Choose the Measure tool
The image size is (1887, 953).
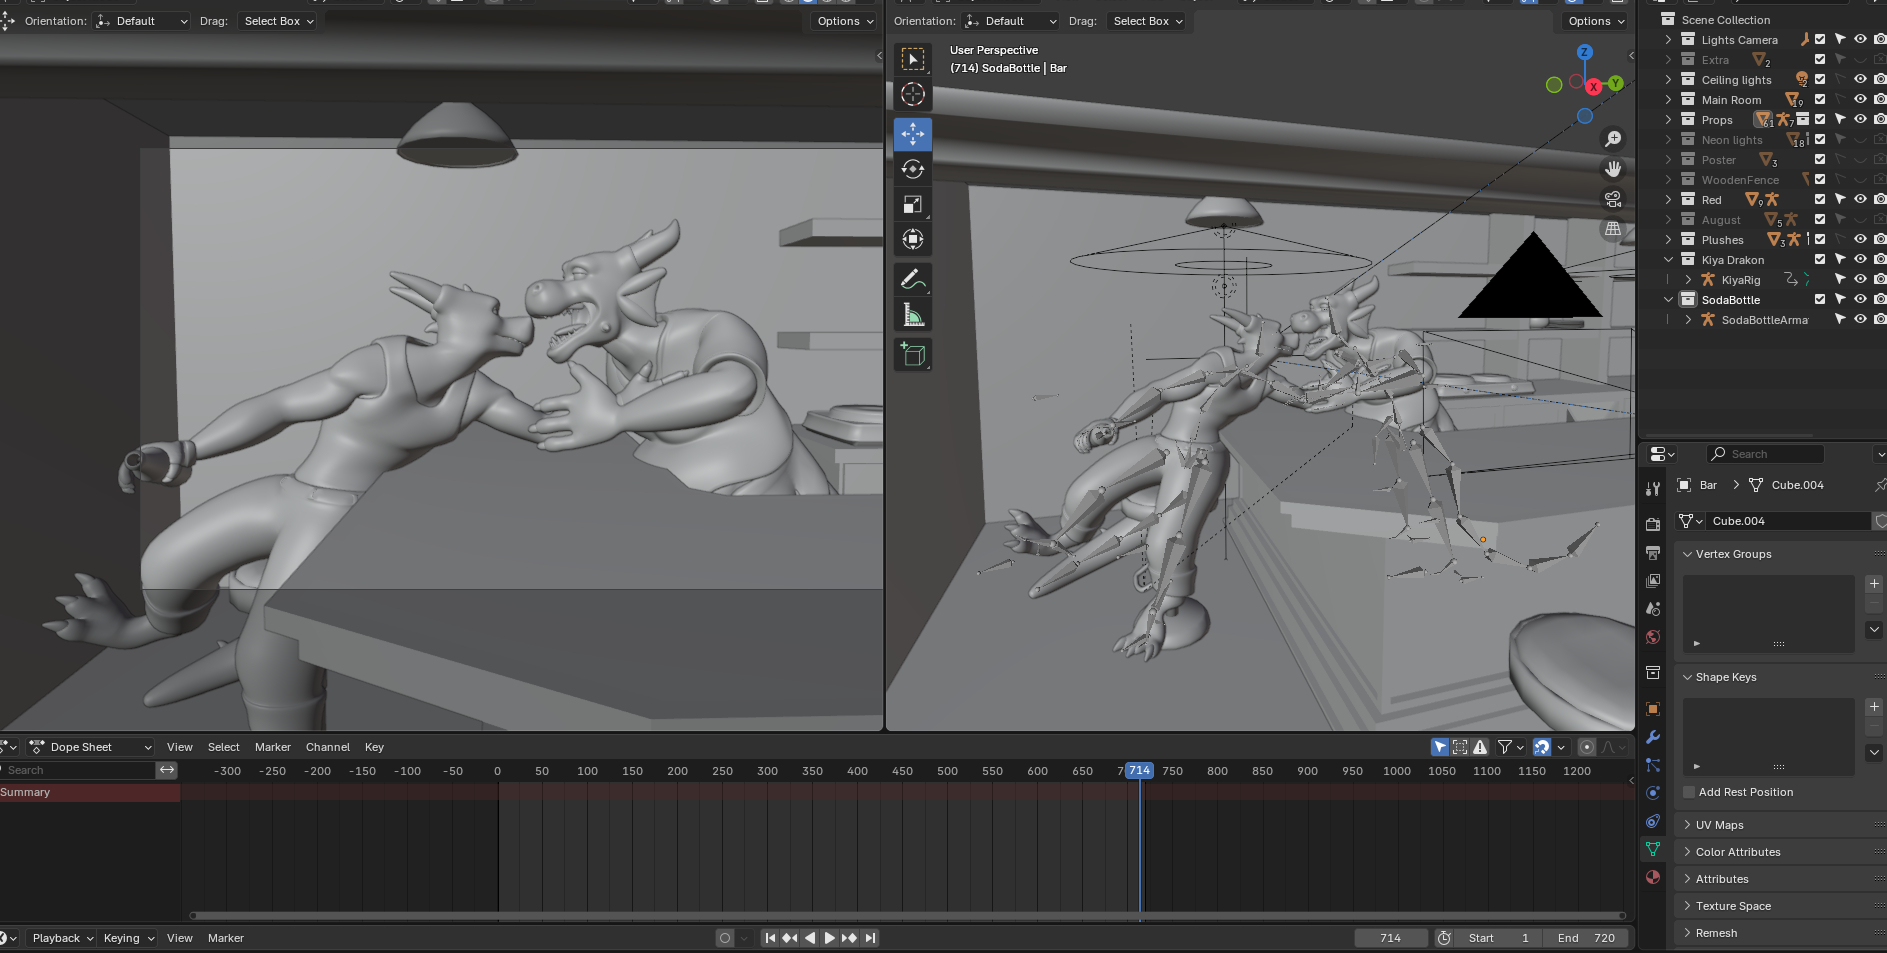coord(912,316)
